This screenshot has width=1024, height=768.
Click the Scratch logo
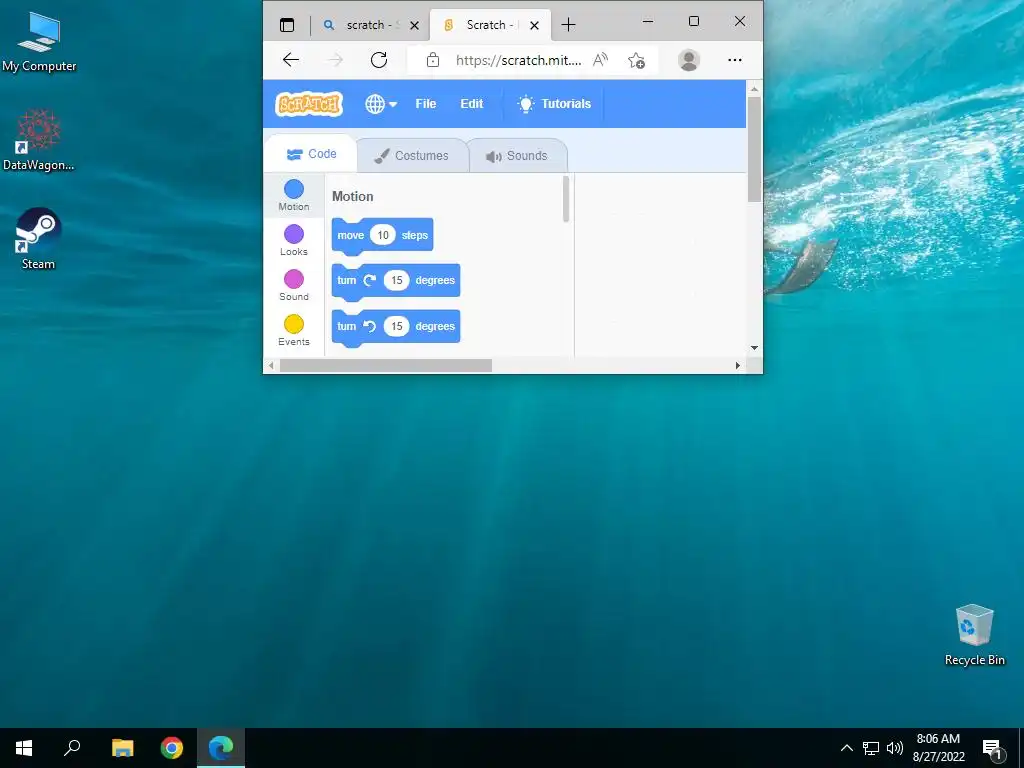tap(309, 104)
